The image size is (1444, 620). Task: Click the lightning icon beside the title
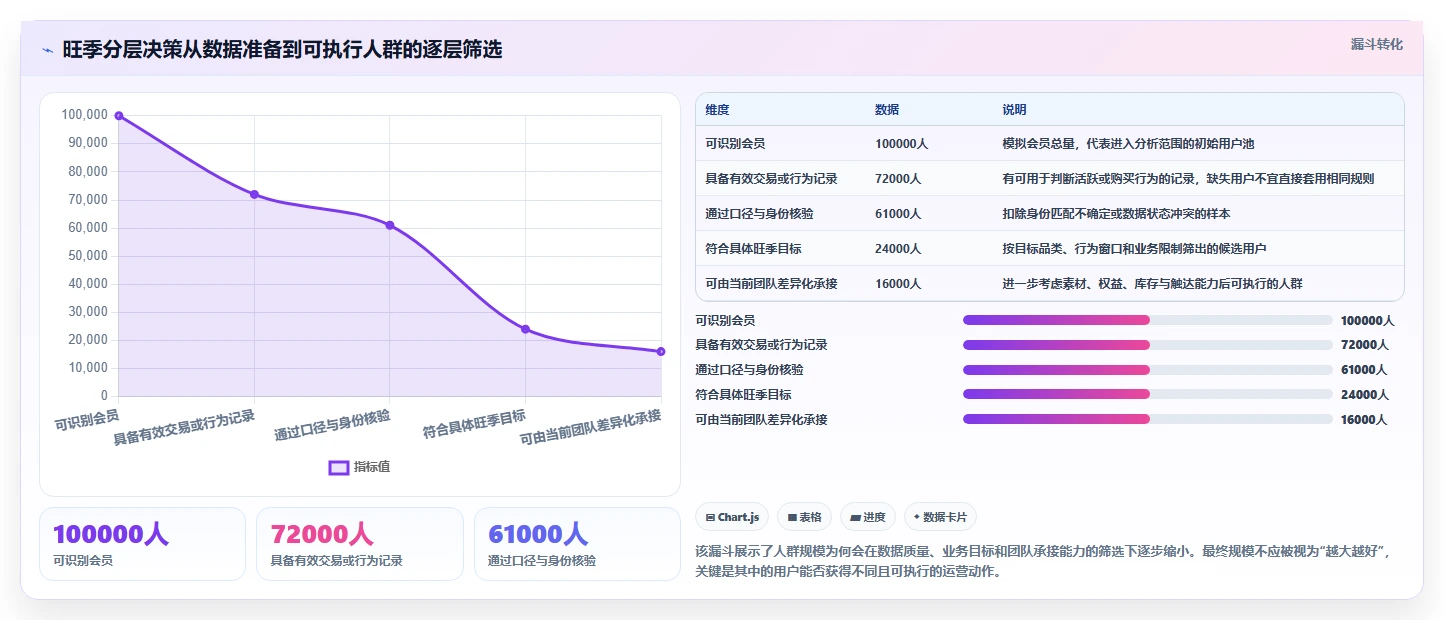pos(47,50)
